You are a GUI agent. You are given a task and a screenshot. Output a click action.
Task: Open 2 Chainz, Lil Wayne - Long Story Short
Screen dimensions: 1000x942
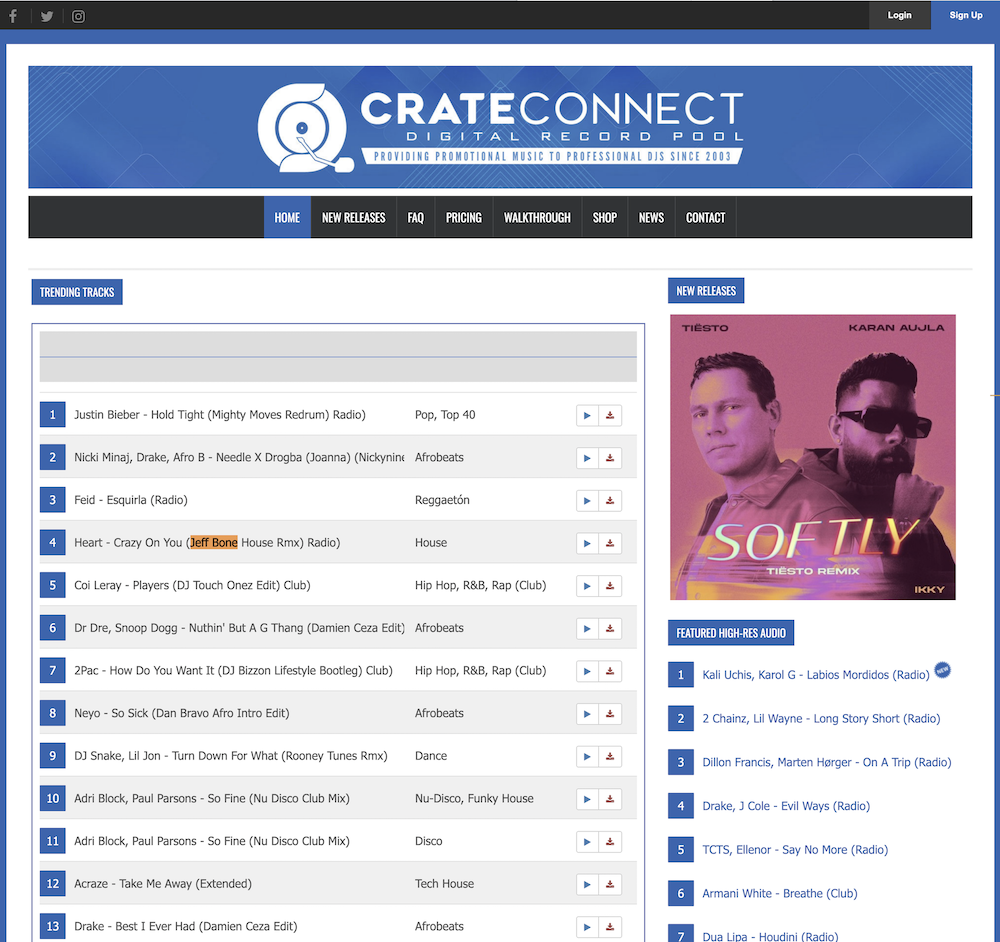pyautogui.click(x=821, y=719)
